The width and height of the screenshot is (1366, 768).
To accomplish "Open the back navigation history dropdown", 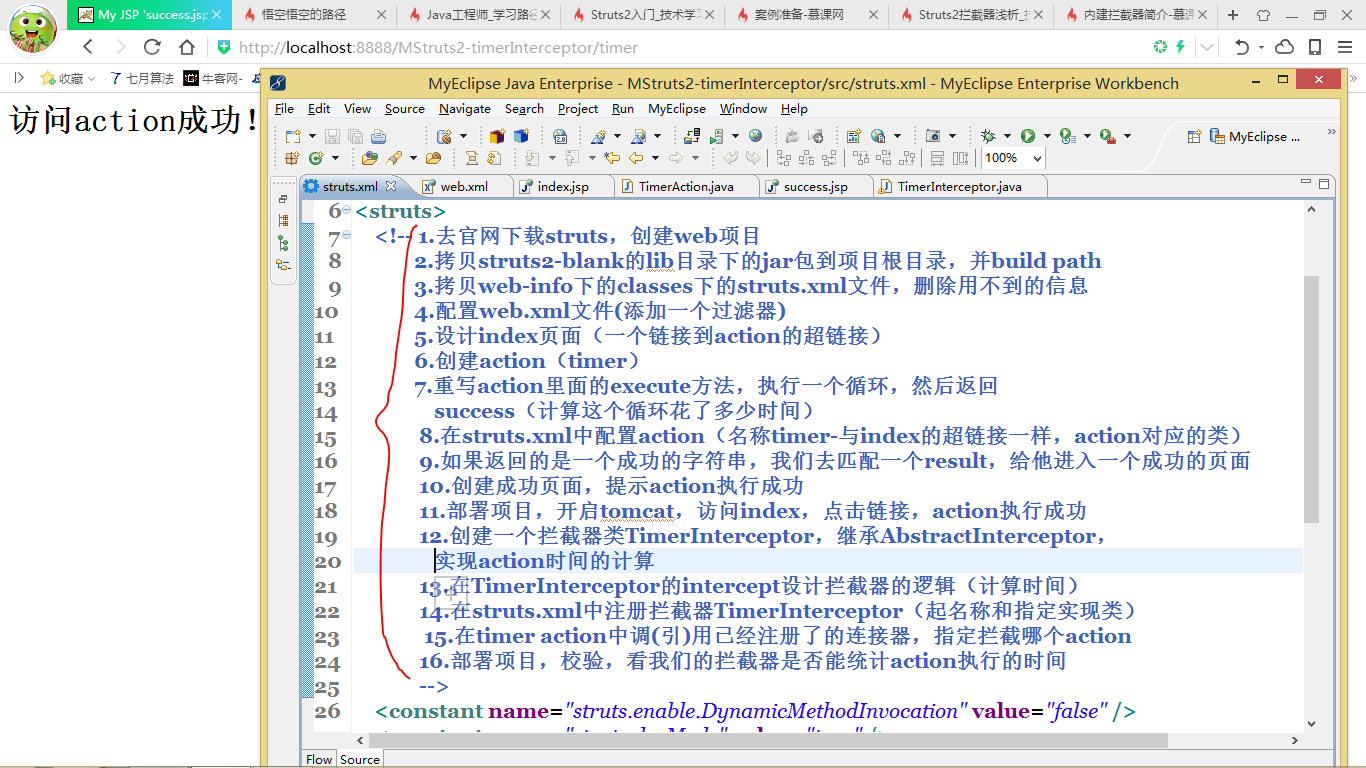I will click(655, 158).
